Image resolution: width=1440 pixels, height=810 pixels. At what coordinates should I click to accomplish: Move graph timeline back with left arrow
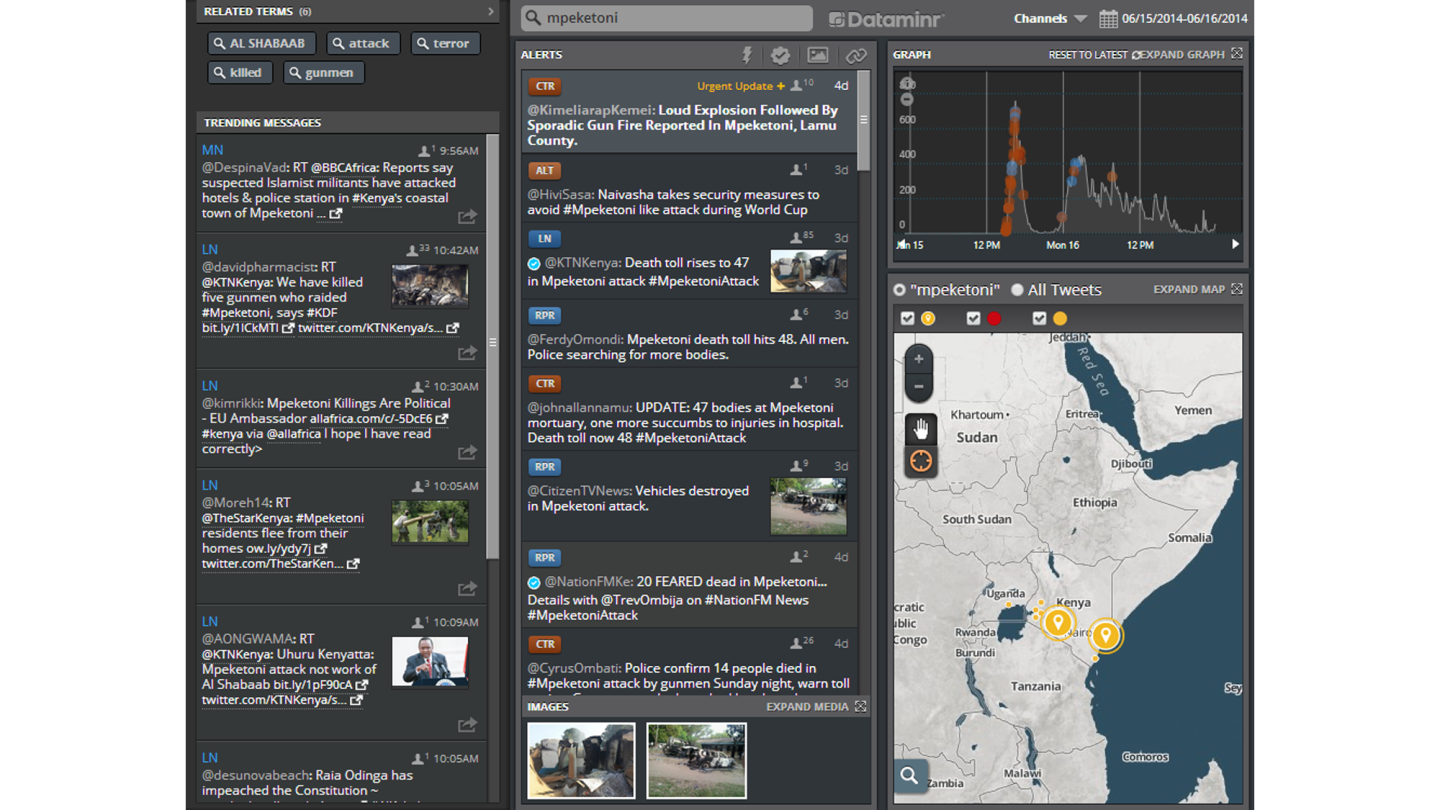(x=901, y=244)
